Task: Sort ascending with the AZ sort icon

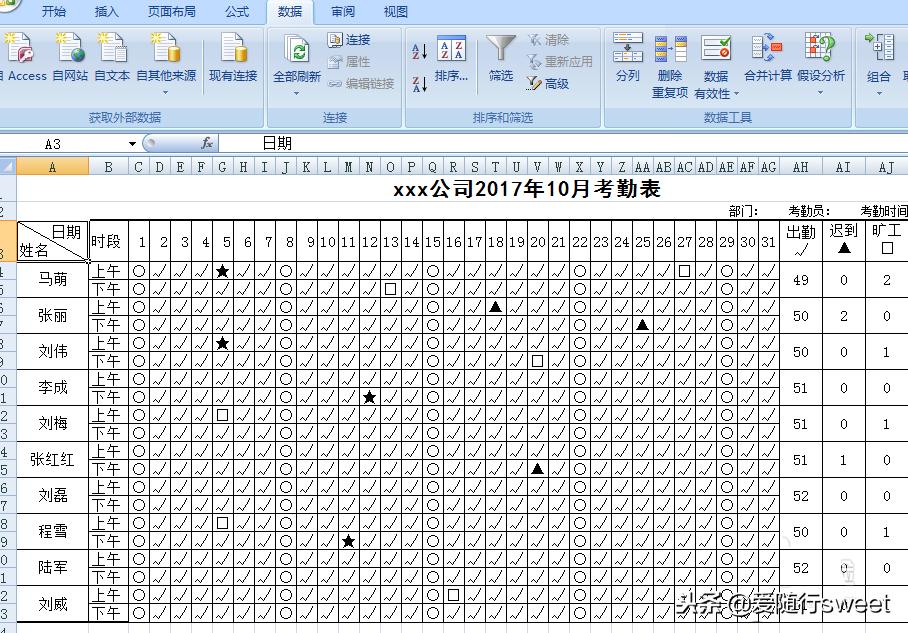Action: [x=419, y=49]
